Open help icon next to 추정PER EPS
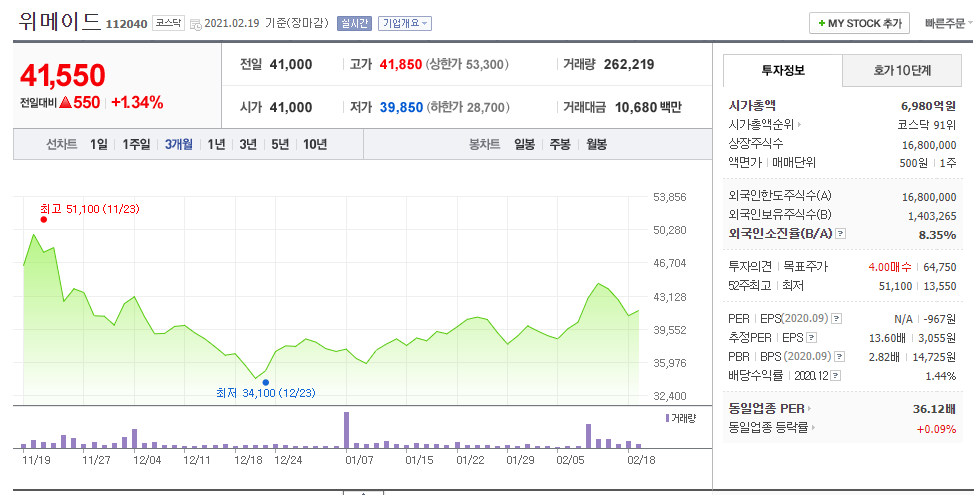This screenshot has height=495, width=979. click(x=812, y=338)
